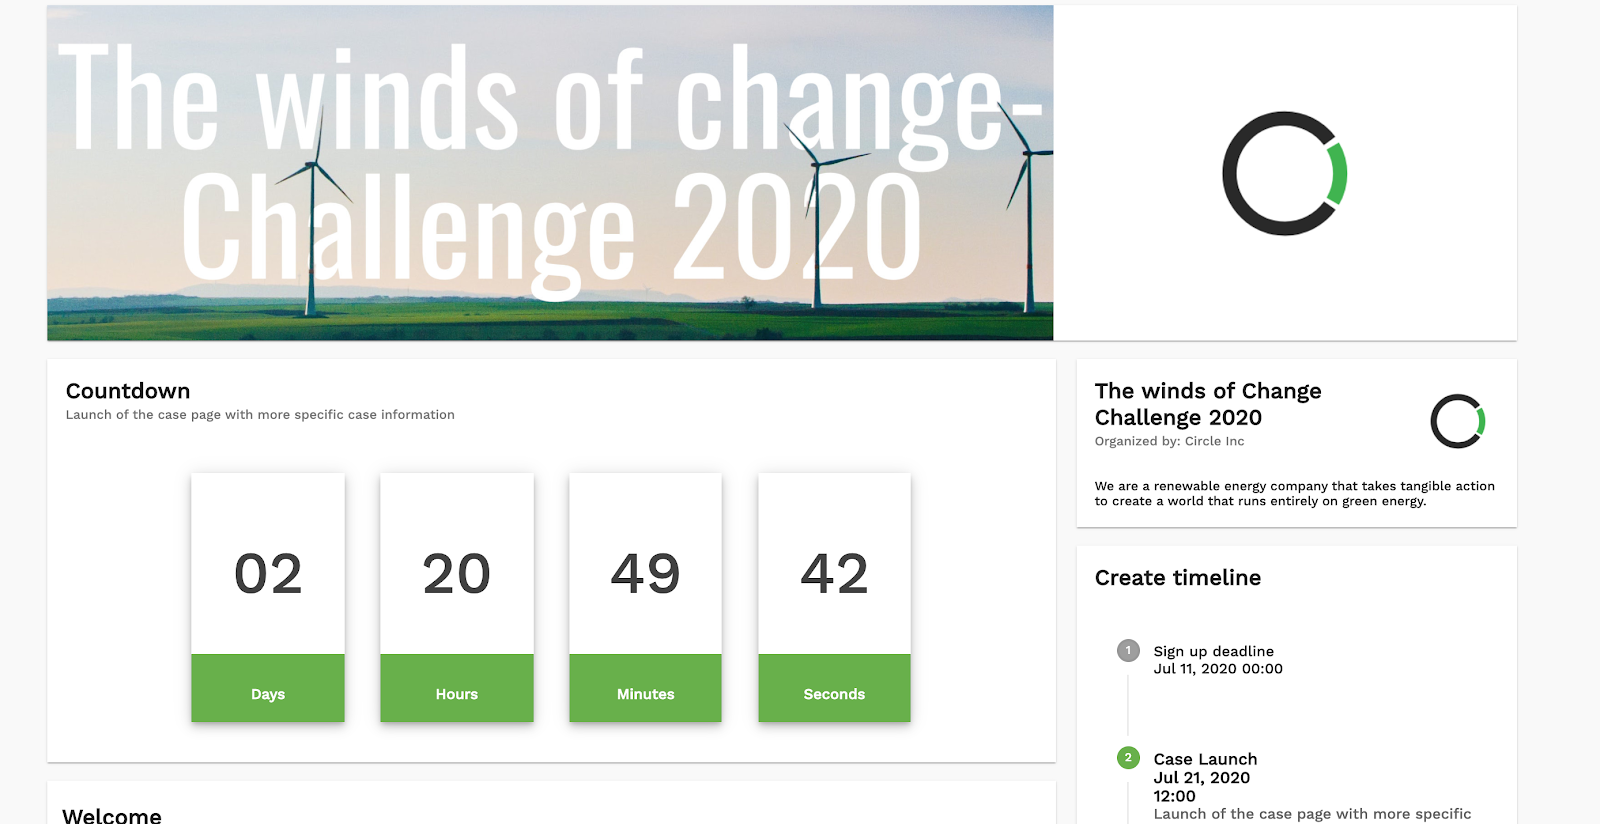Click the large Circle Inc logo in header

click(x=1284, y=174)
